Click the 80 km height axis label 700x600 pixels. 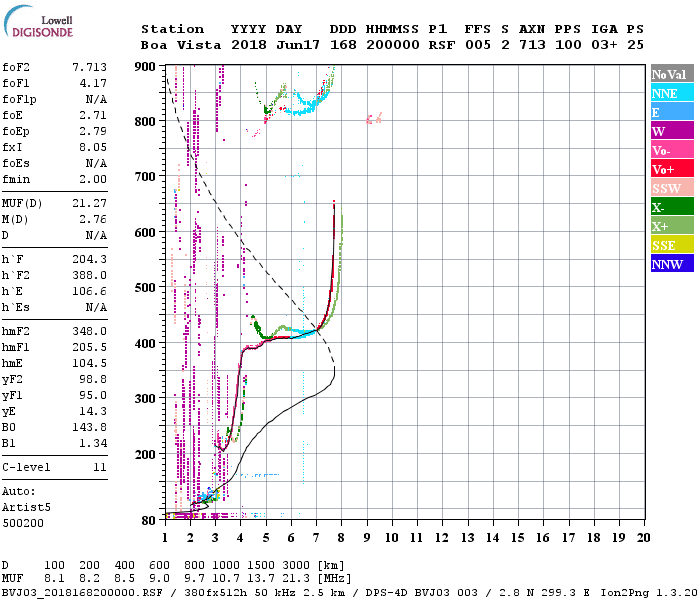click(x=149, y=521)
